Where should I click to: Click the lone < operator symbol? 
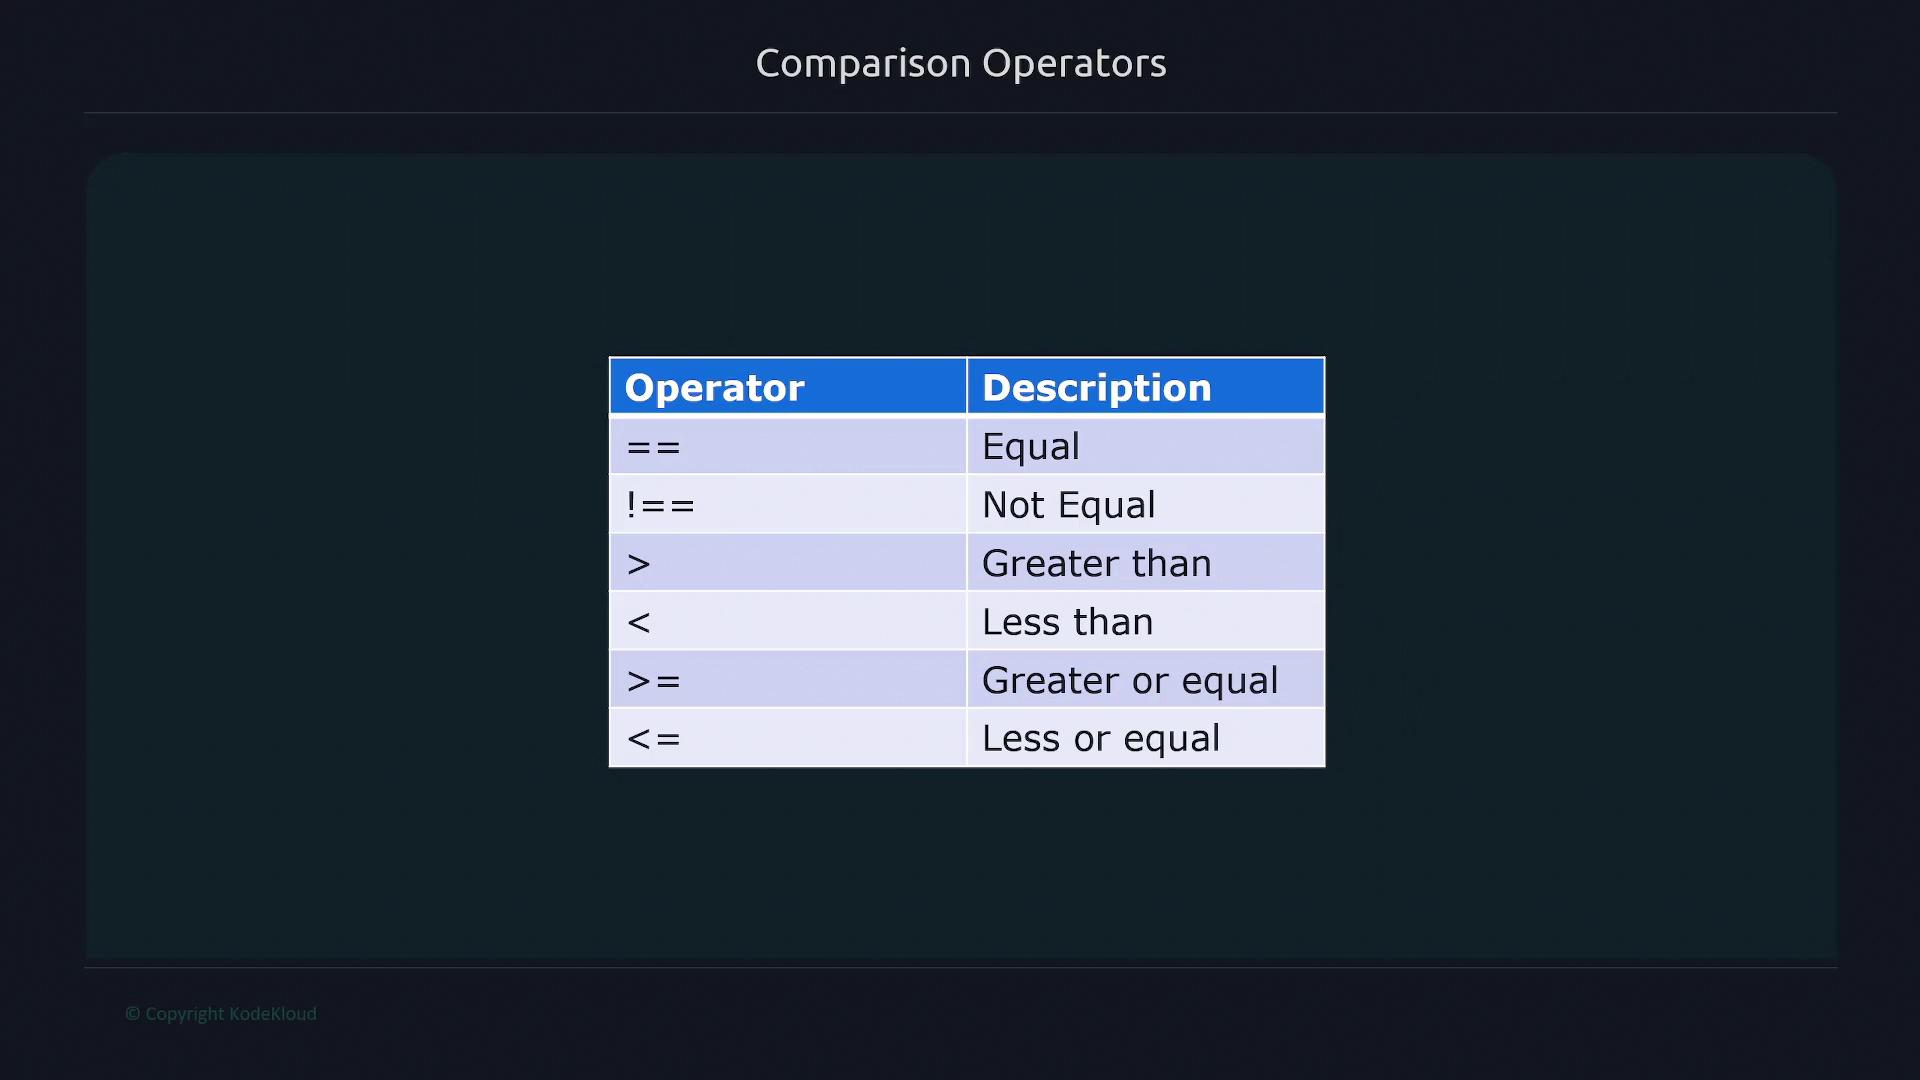click(x=638, y=622)
